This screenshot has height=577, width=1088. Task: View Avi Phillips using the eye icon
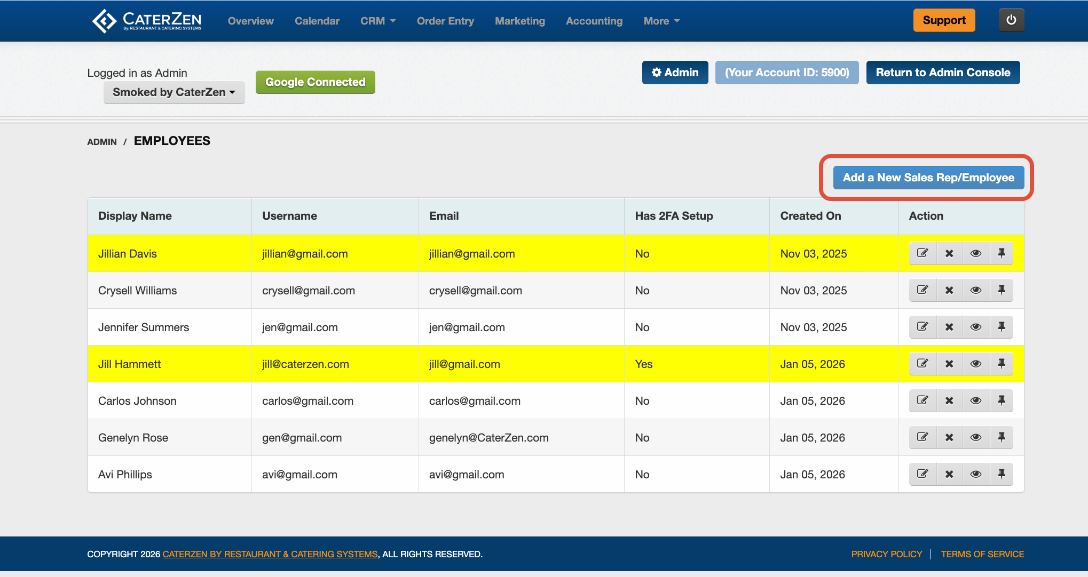976,474
